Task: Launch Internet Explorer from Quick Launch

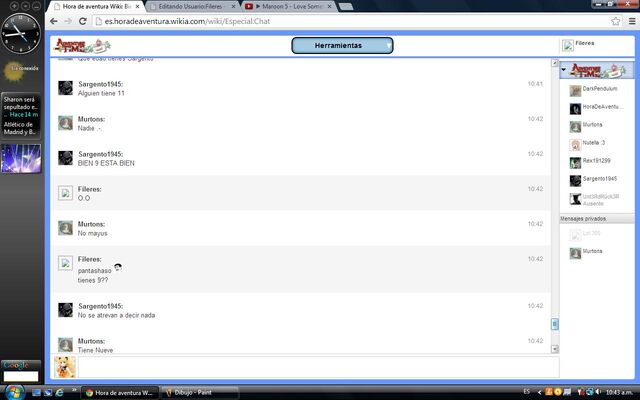Action: coord(59,393)
